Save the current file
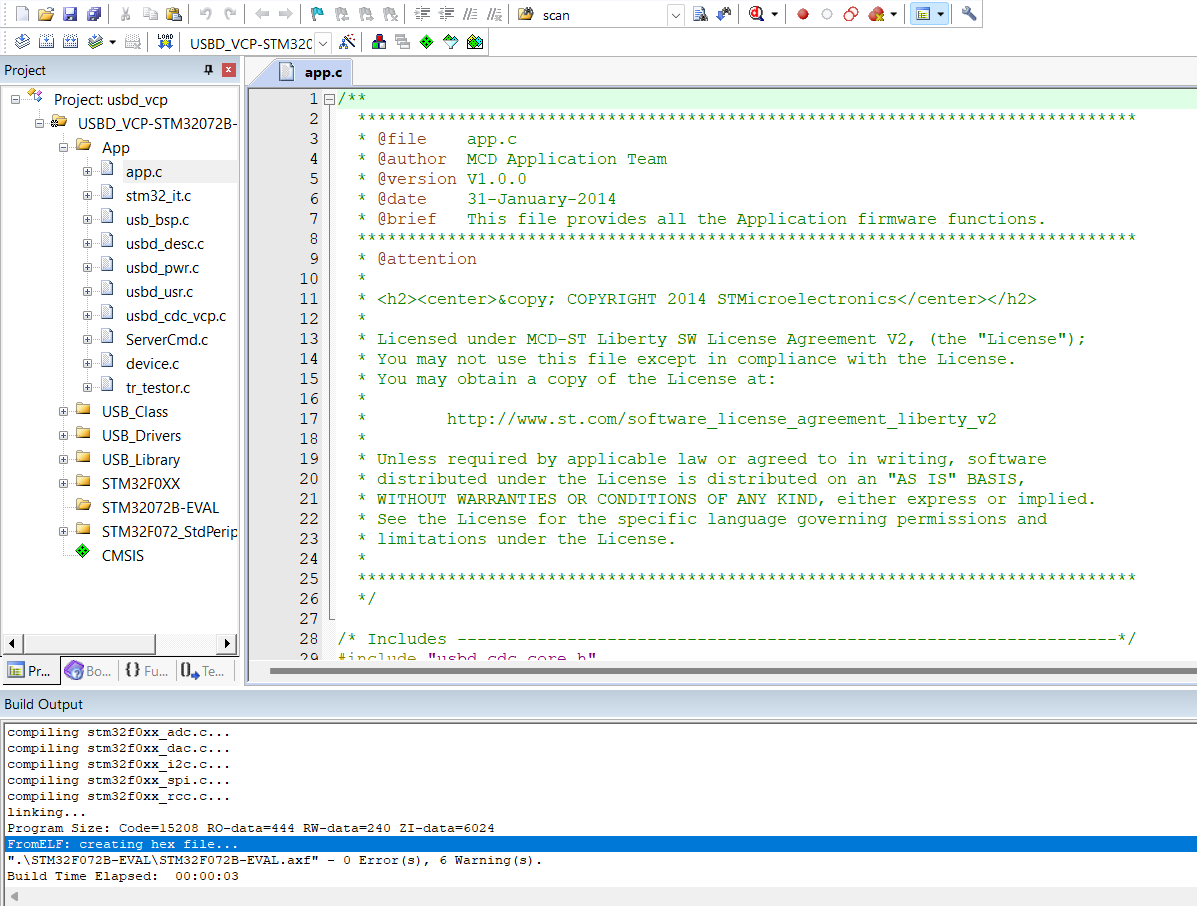The image size is (1197, 906). [70, 15]
